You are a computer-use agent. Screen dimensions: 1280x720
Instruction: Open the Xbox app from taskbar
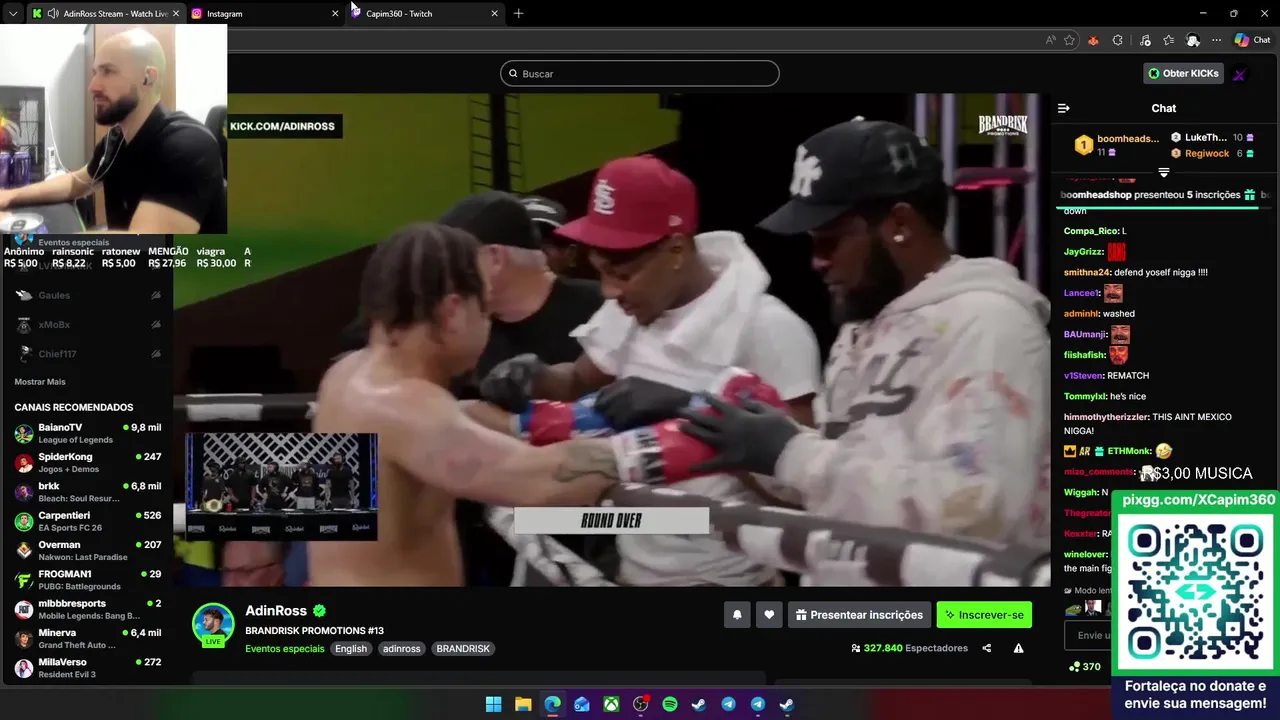point(611,704)
